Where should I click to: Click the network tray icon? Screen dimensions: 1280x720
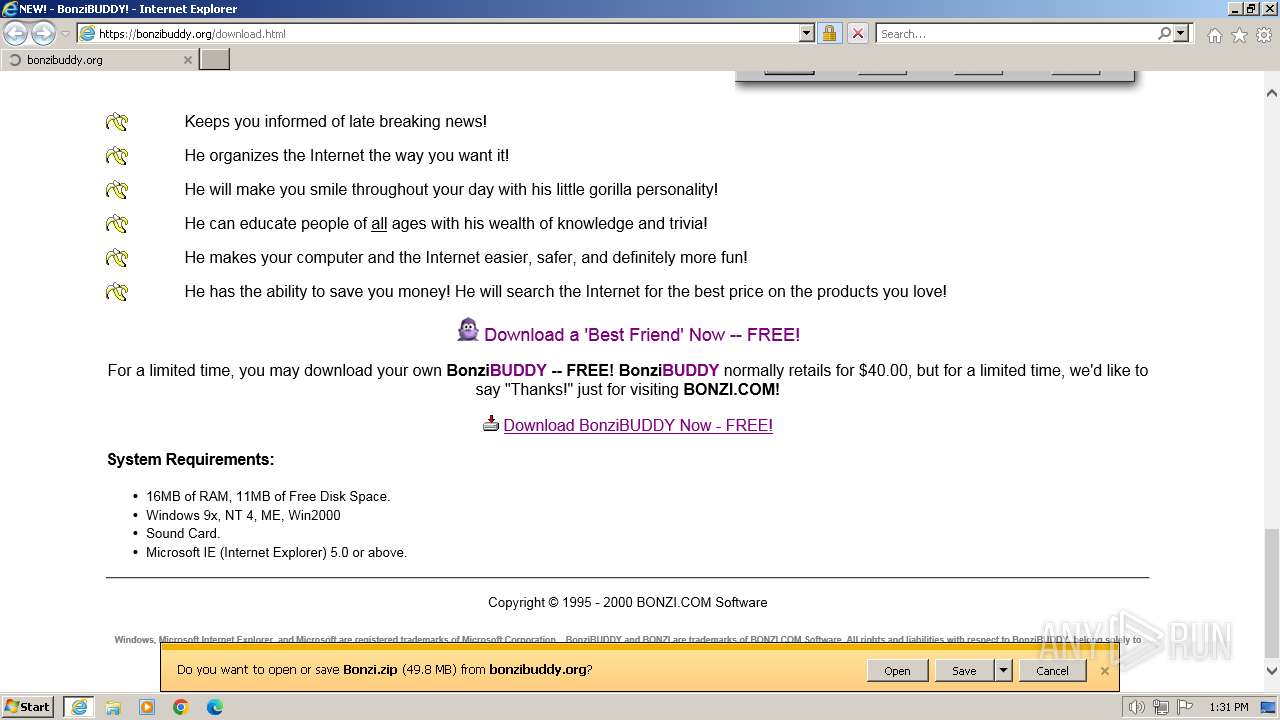point(1161,708)
